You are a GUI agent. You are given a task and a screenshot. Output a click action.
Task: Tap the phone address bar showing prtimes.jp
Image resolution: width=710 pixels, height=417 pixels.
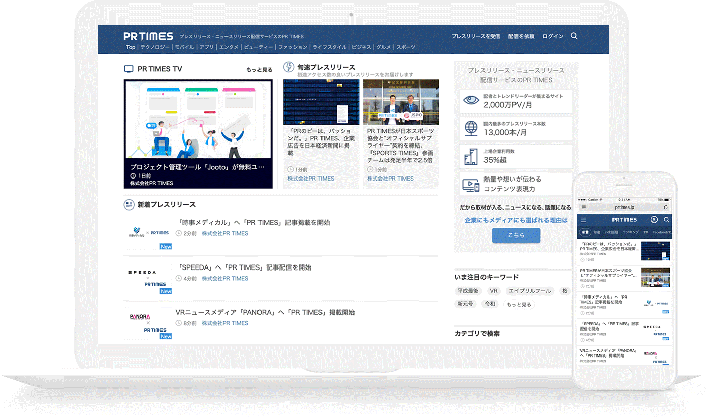(x=624, y=207)
